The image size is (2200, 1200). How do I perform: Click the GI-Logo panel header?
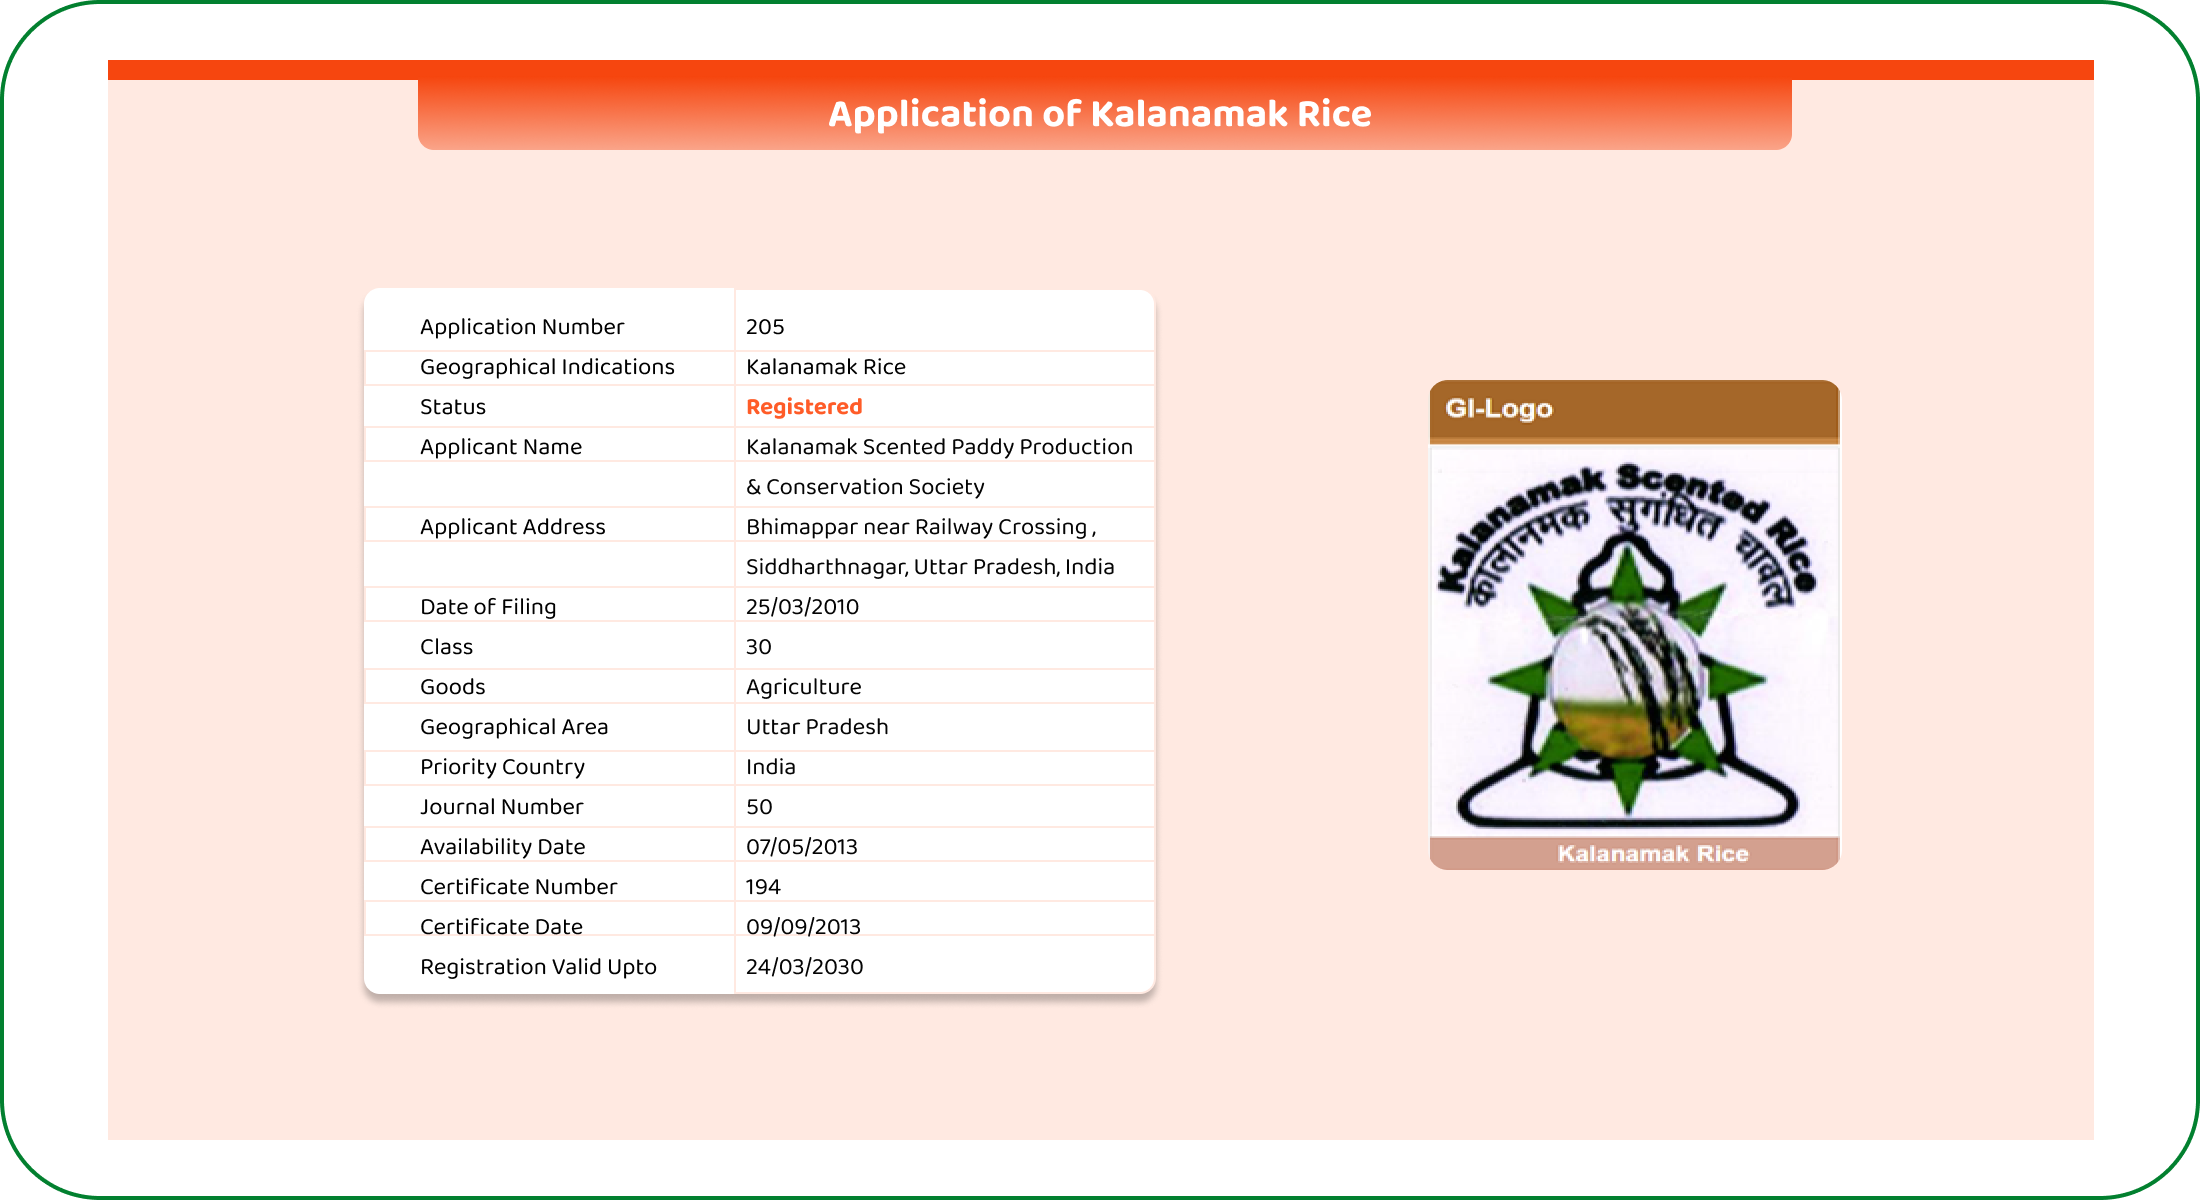(x=1634, y=409)
